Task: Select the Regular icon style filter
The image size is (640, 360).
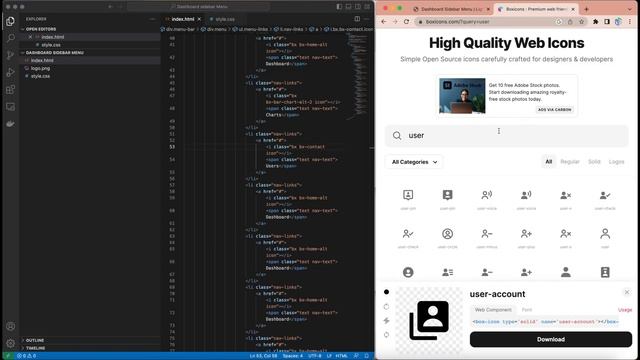Action: click(570, 162)
